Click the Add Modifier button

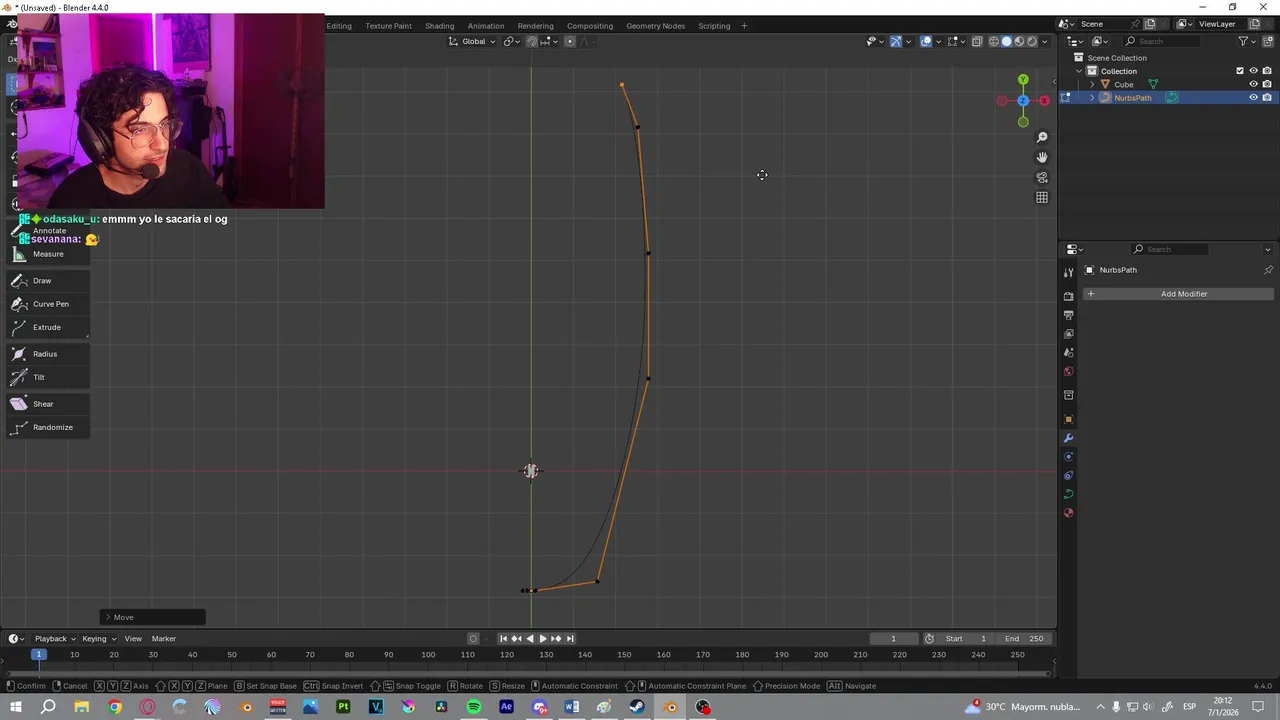coord(1176,294)
